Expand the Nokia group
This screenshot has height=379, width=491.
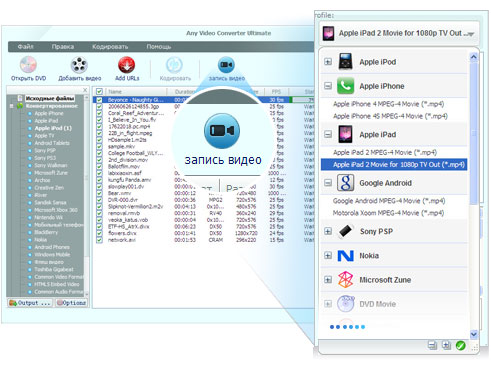pos(328,256)
